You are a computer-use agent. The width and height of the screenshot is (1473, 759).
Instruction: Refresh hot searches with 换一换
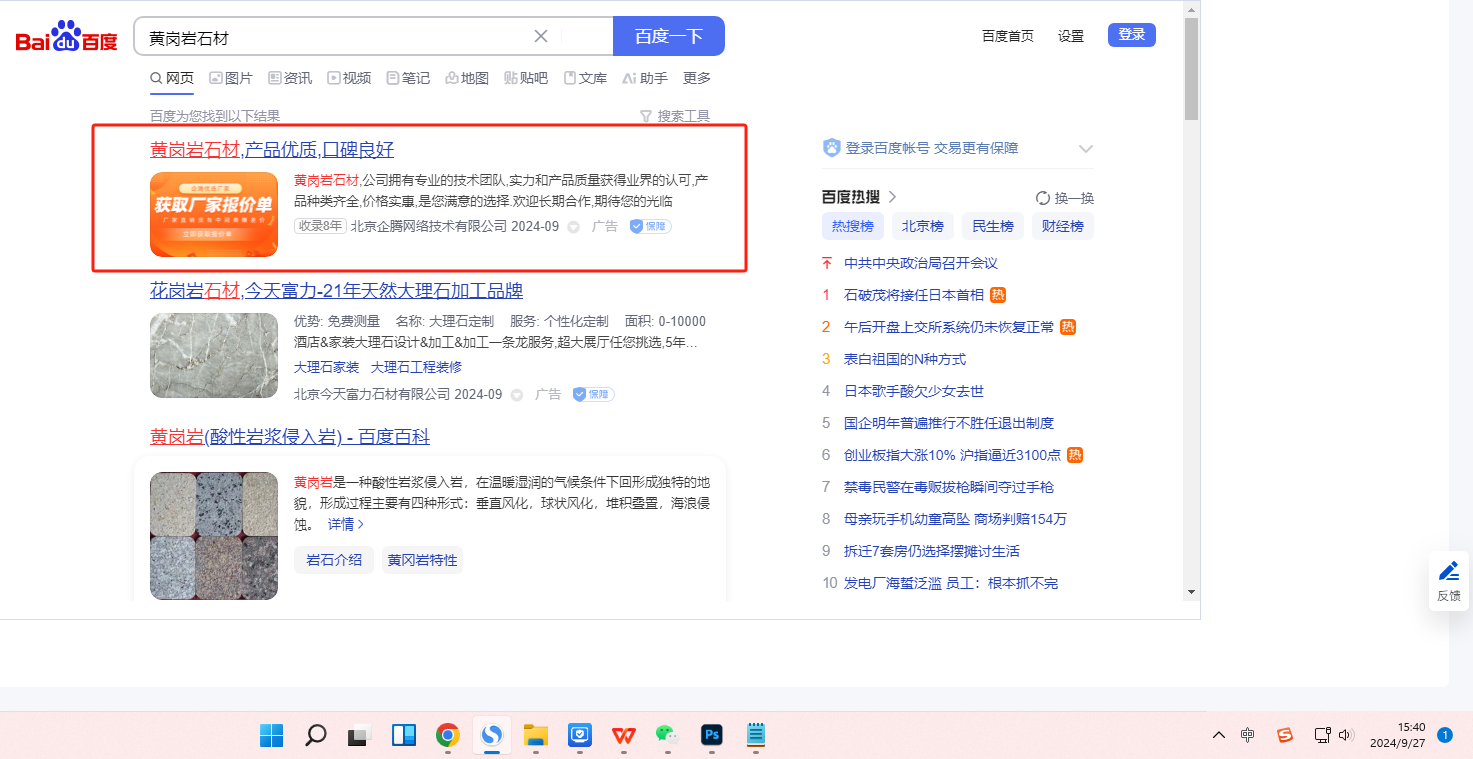1065,198
